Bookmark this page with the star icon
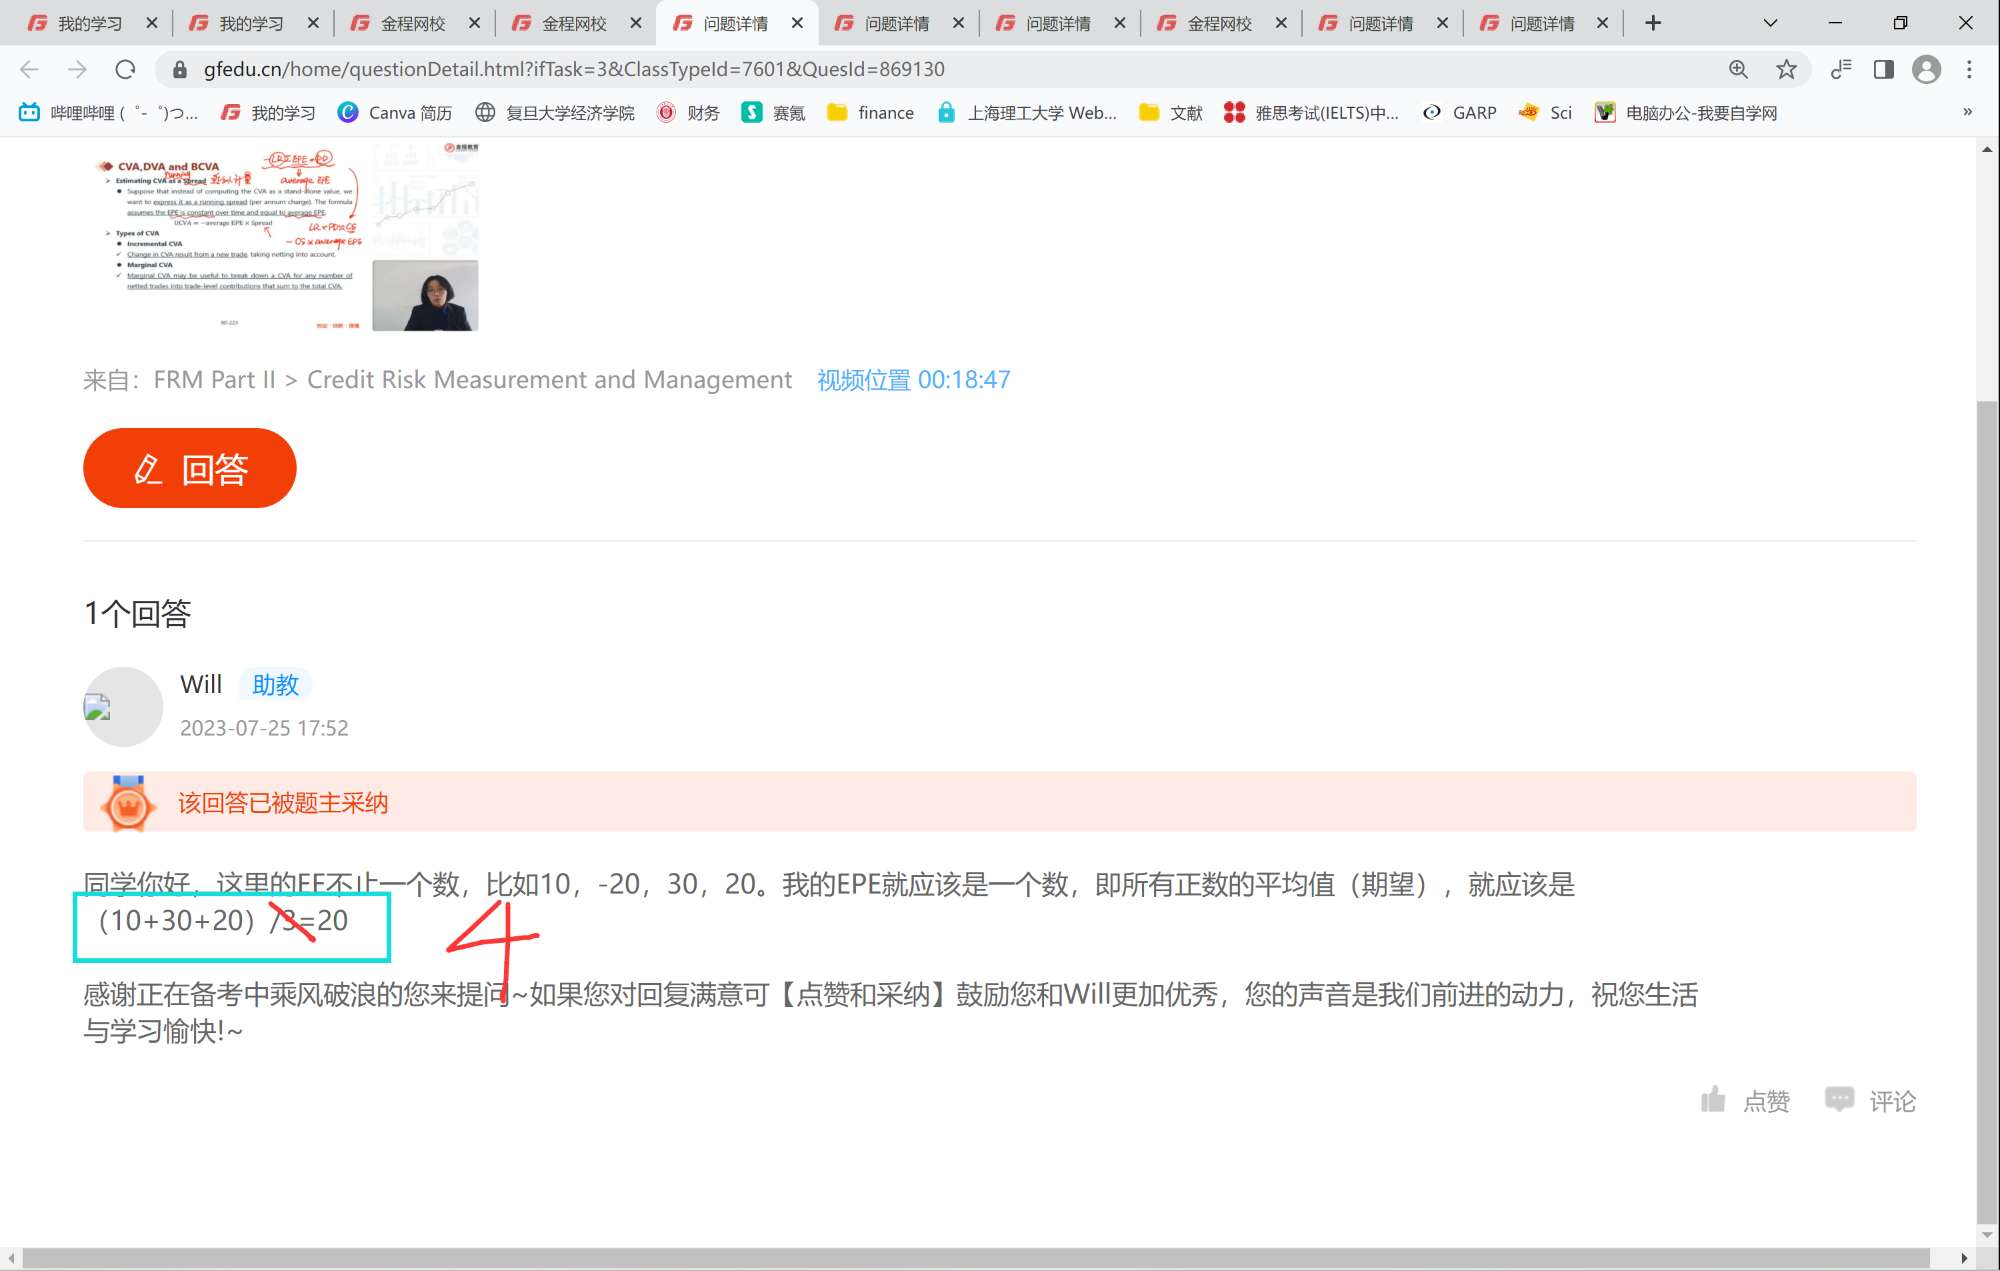The image size is (2000, 1271). click(1786, 69)
